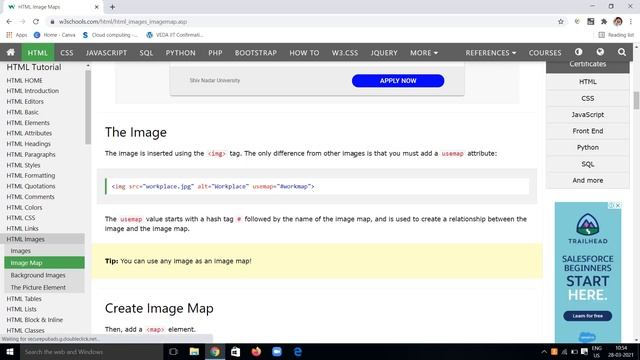Open the Home - Canva bookmark
The height and width of the screenshot is (360, 640).
coord(55,35)
